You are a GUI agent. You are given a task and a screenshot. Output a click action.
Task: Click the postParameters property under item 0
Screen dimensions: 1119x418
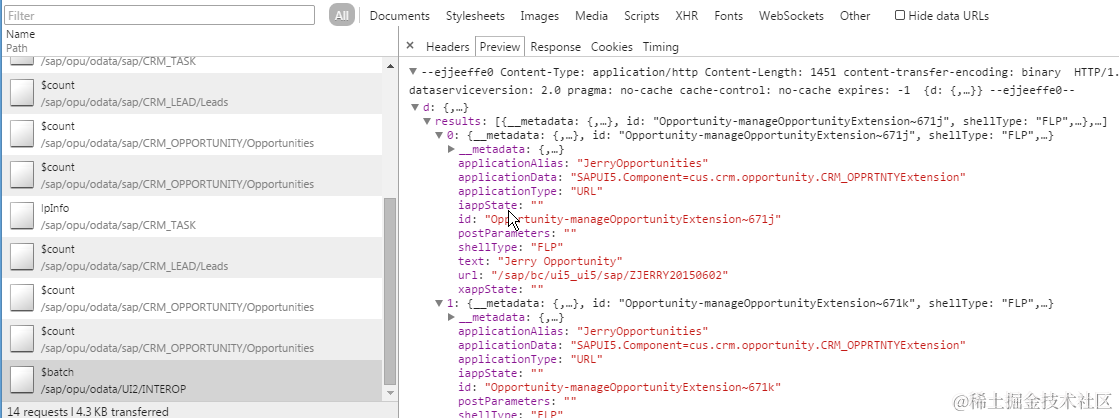coord(517,233)
